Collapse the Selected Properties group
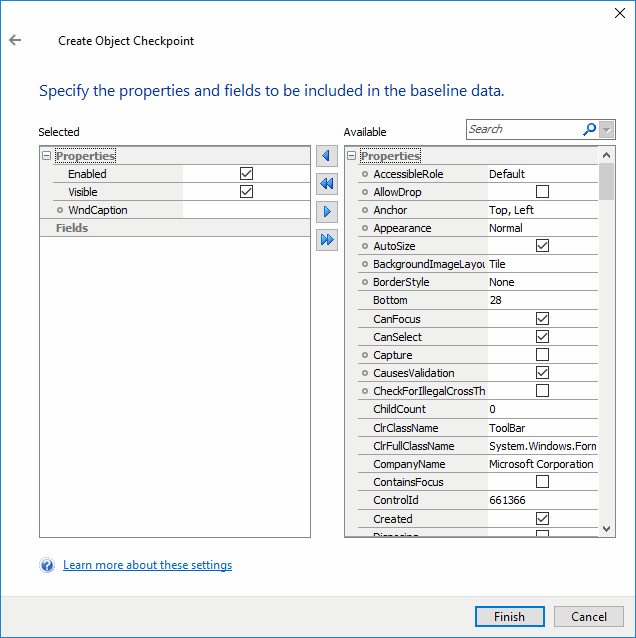The image size is (636, 638). point(46,156)
